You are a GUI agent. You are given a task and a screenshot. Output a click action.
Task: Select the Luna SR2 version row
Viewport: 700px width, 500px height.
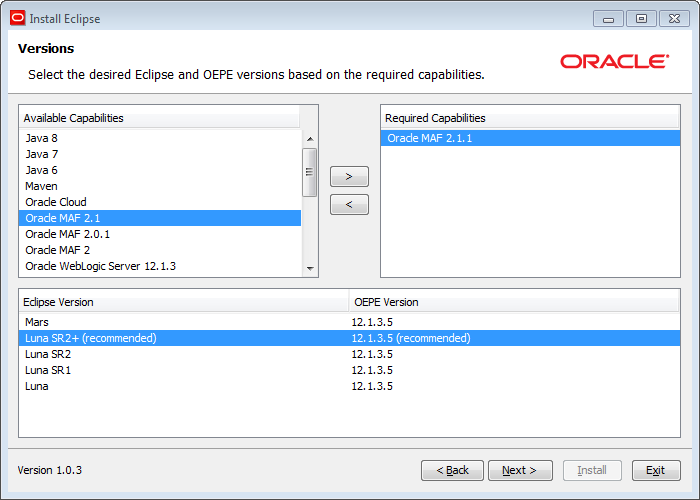pos(350,354)
